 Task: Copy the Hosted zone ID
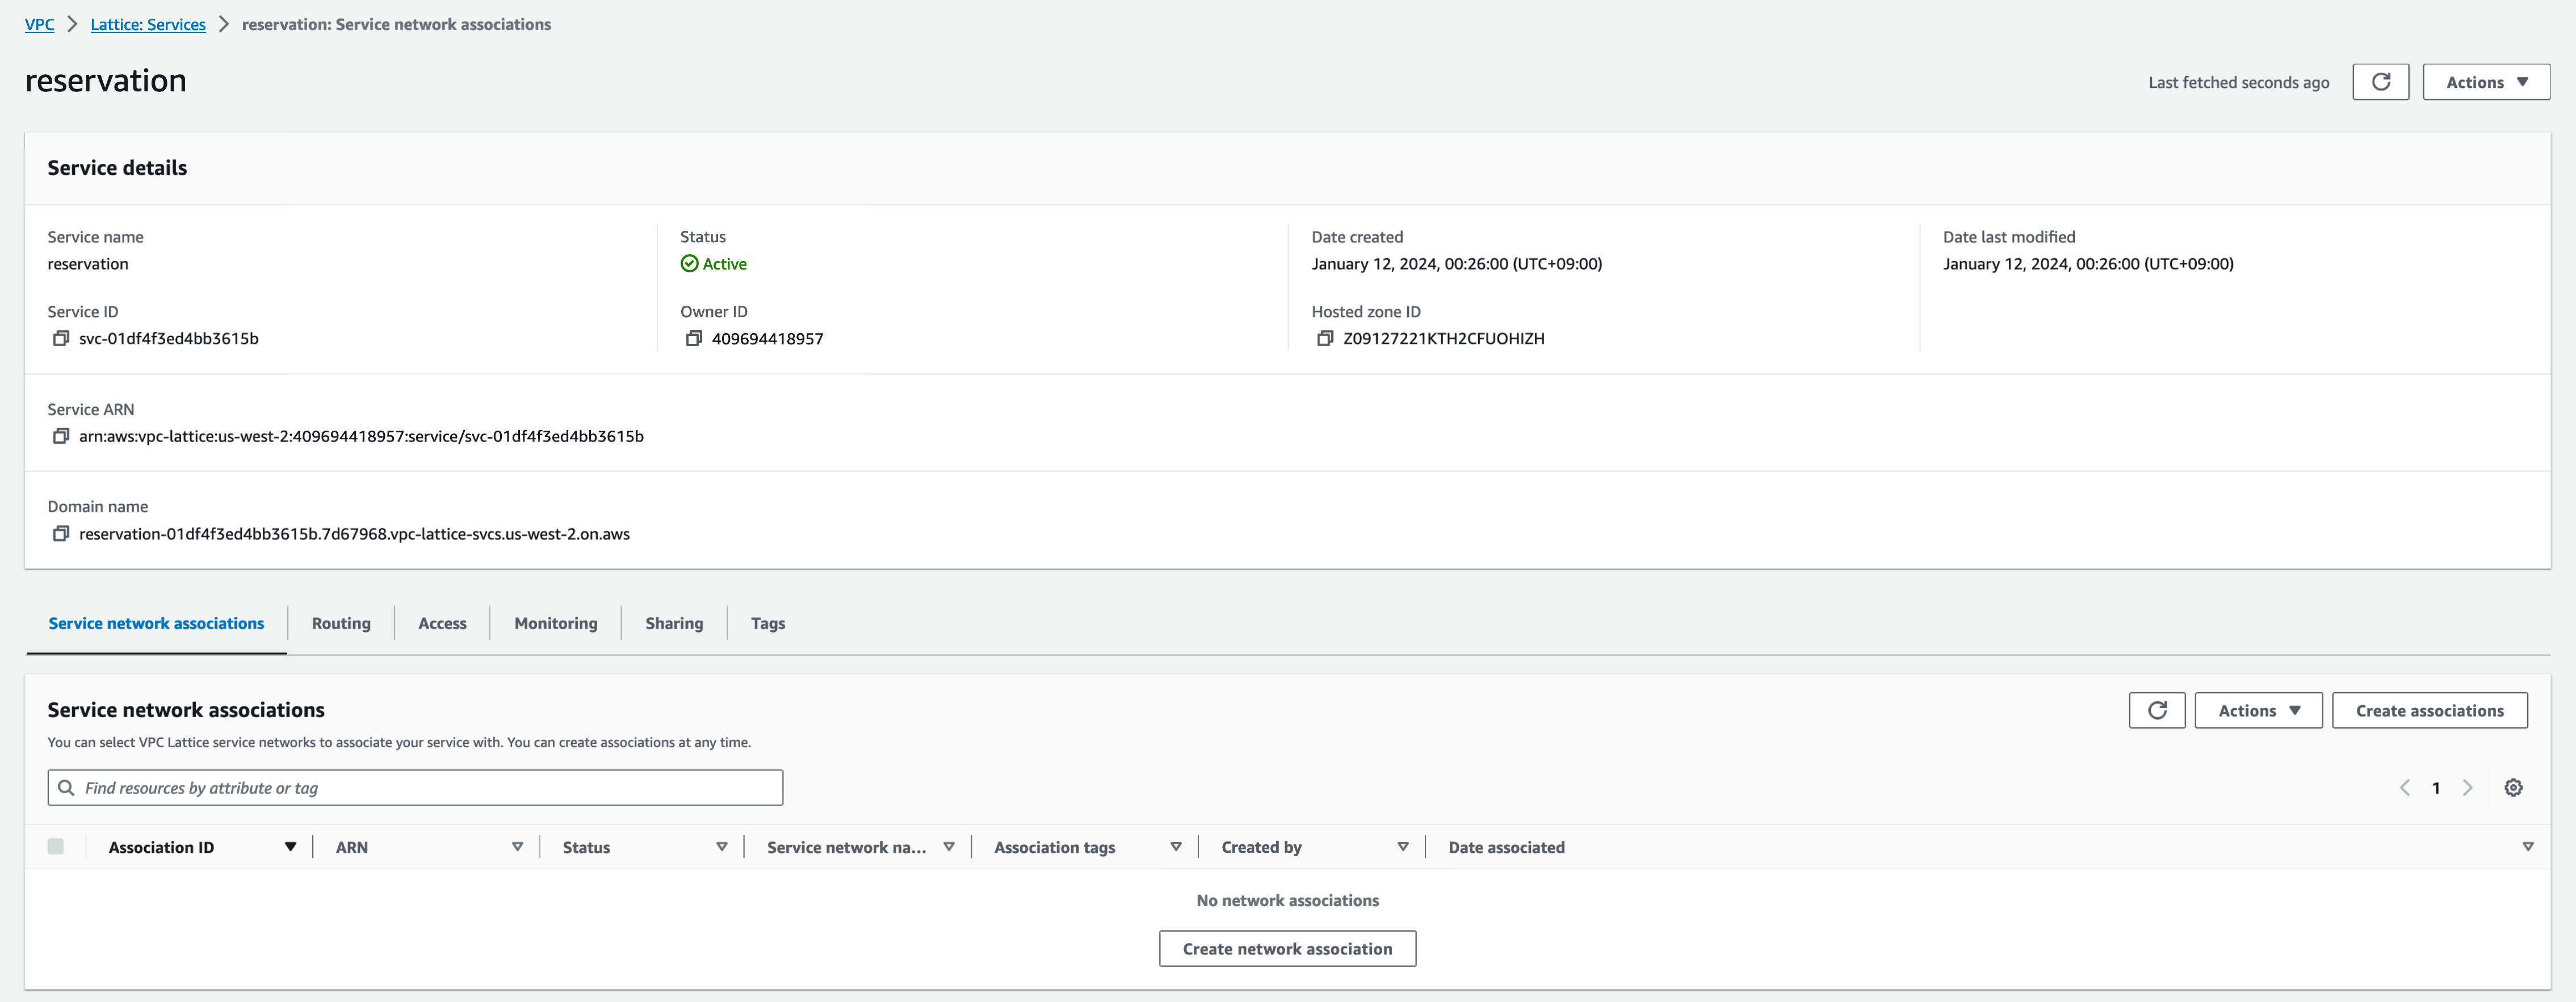pyautogui.click(x=1325, y=339)
